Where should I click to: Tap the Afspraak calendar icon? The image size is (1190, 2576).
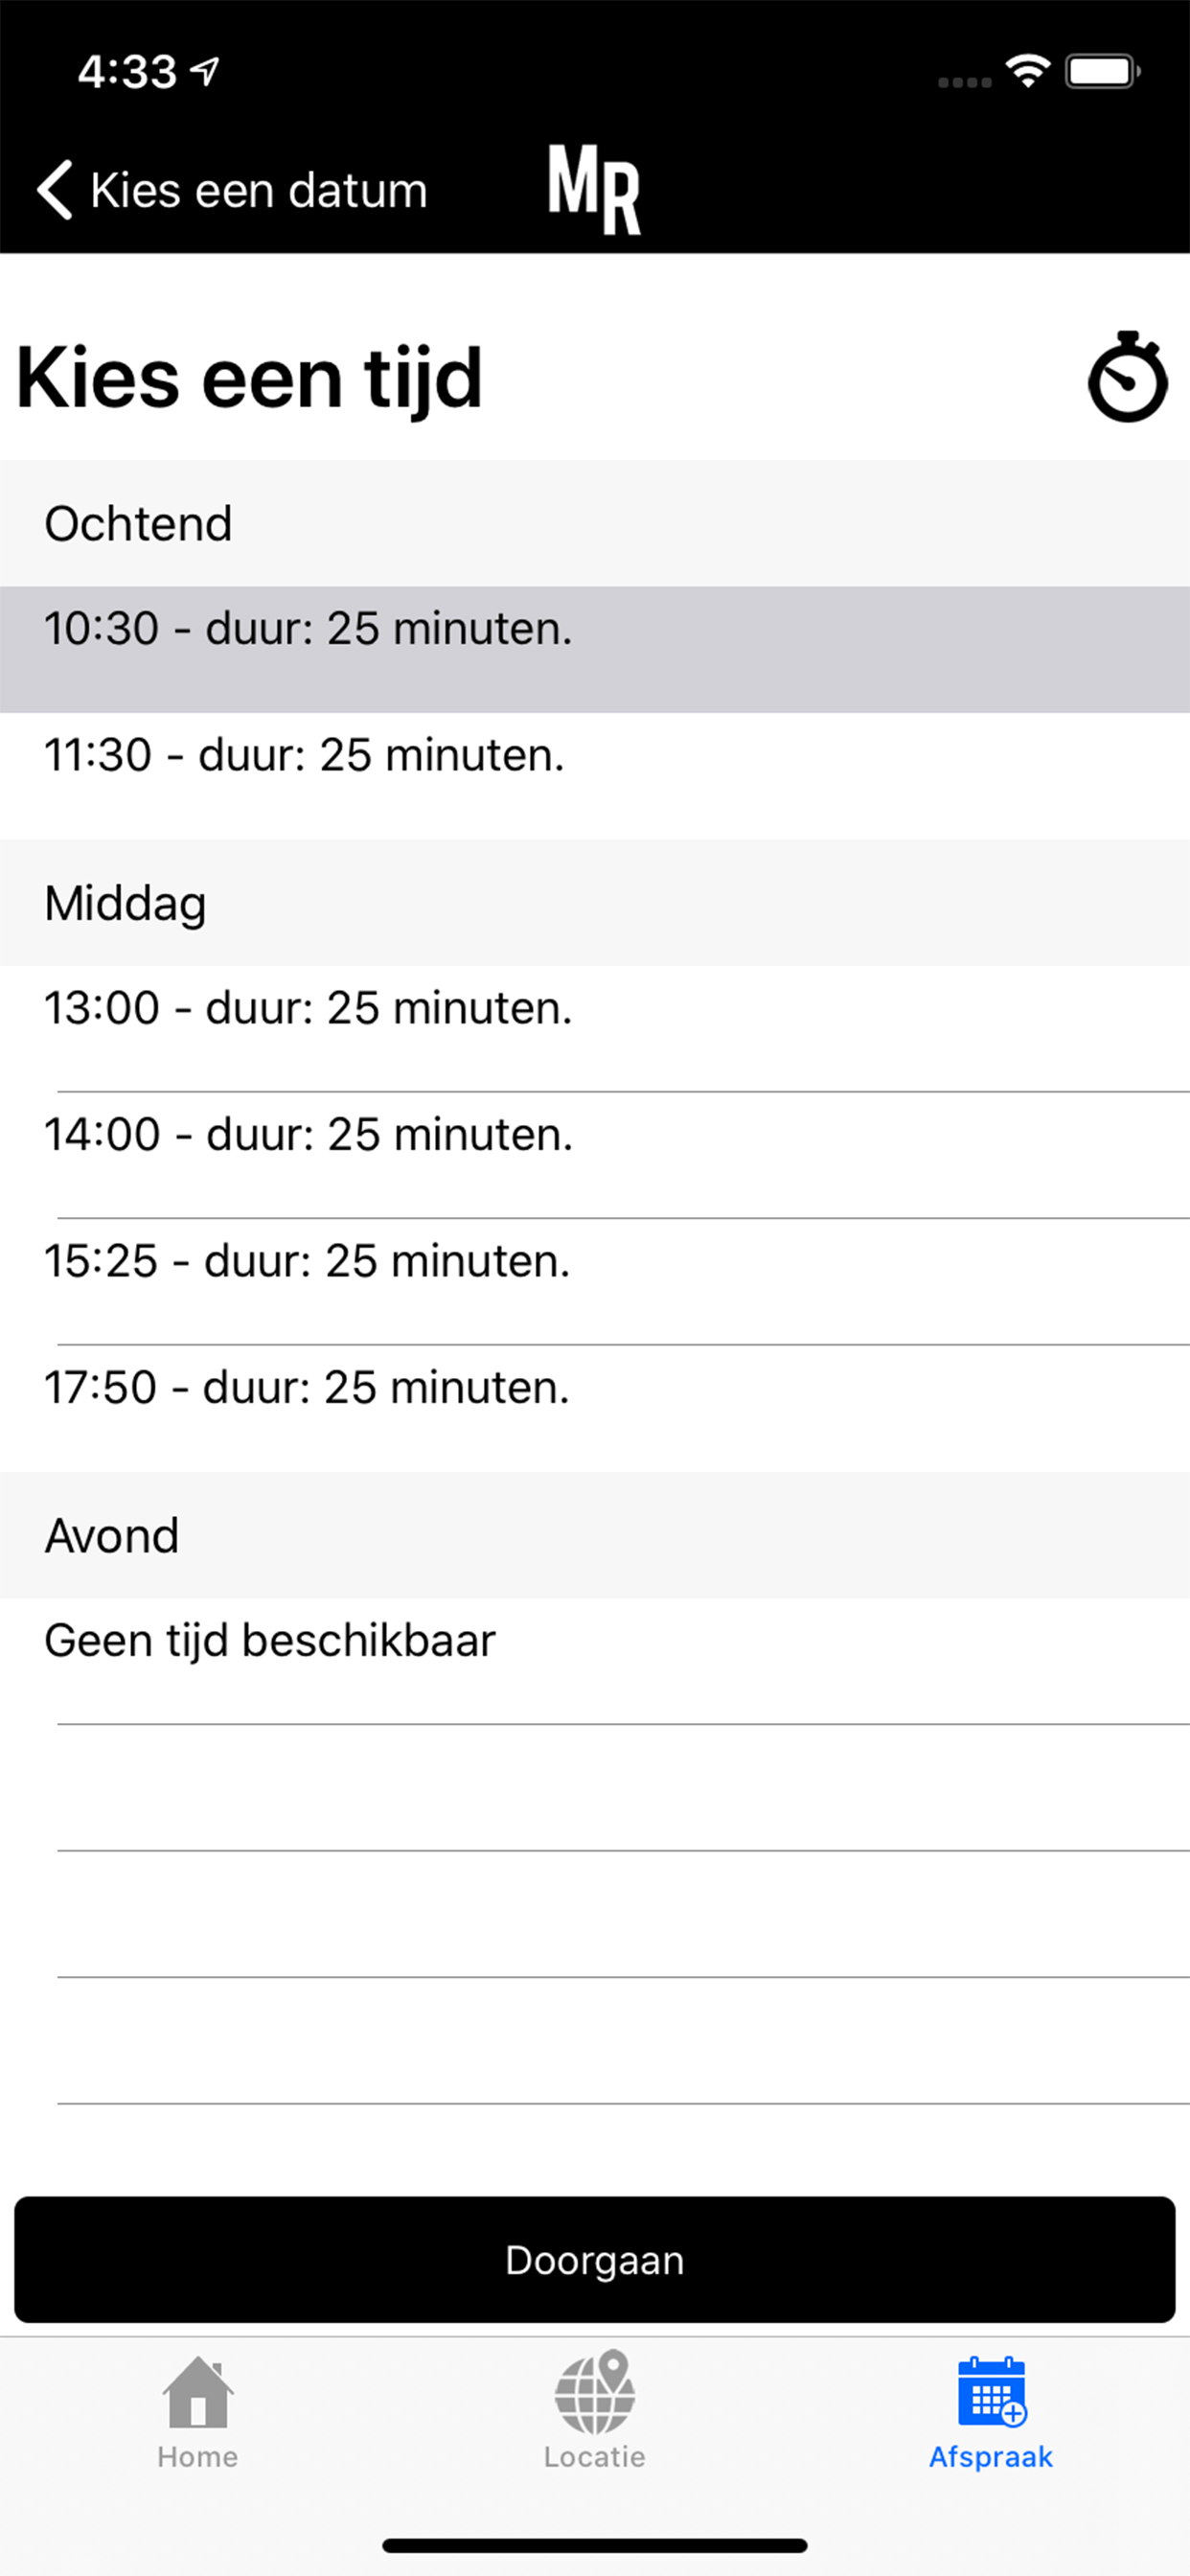(x=991, y=2392)
